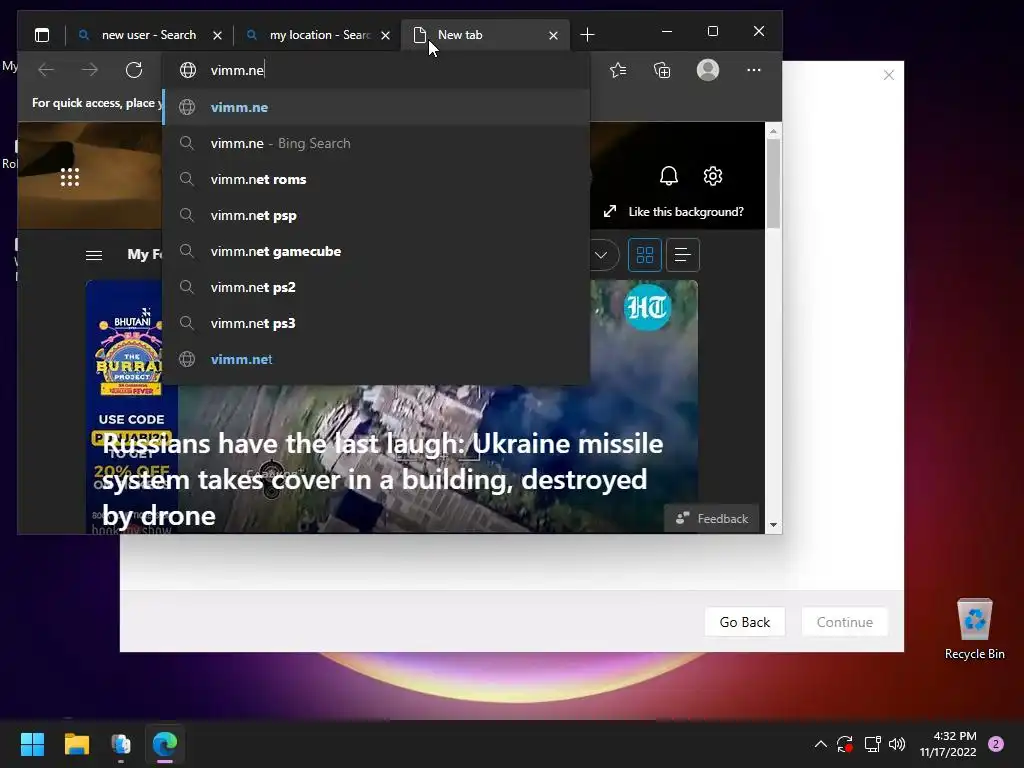This screenshot has width=1024, height=768.
Task: Switch feed to list view
Action: (682, 255)
